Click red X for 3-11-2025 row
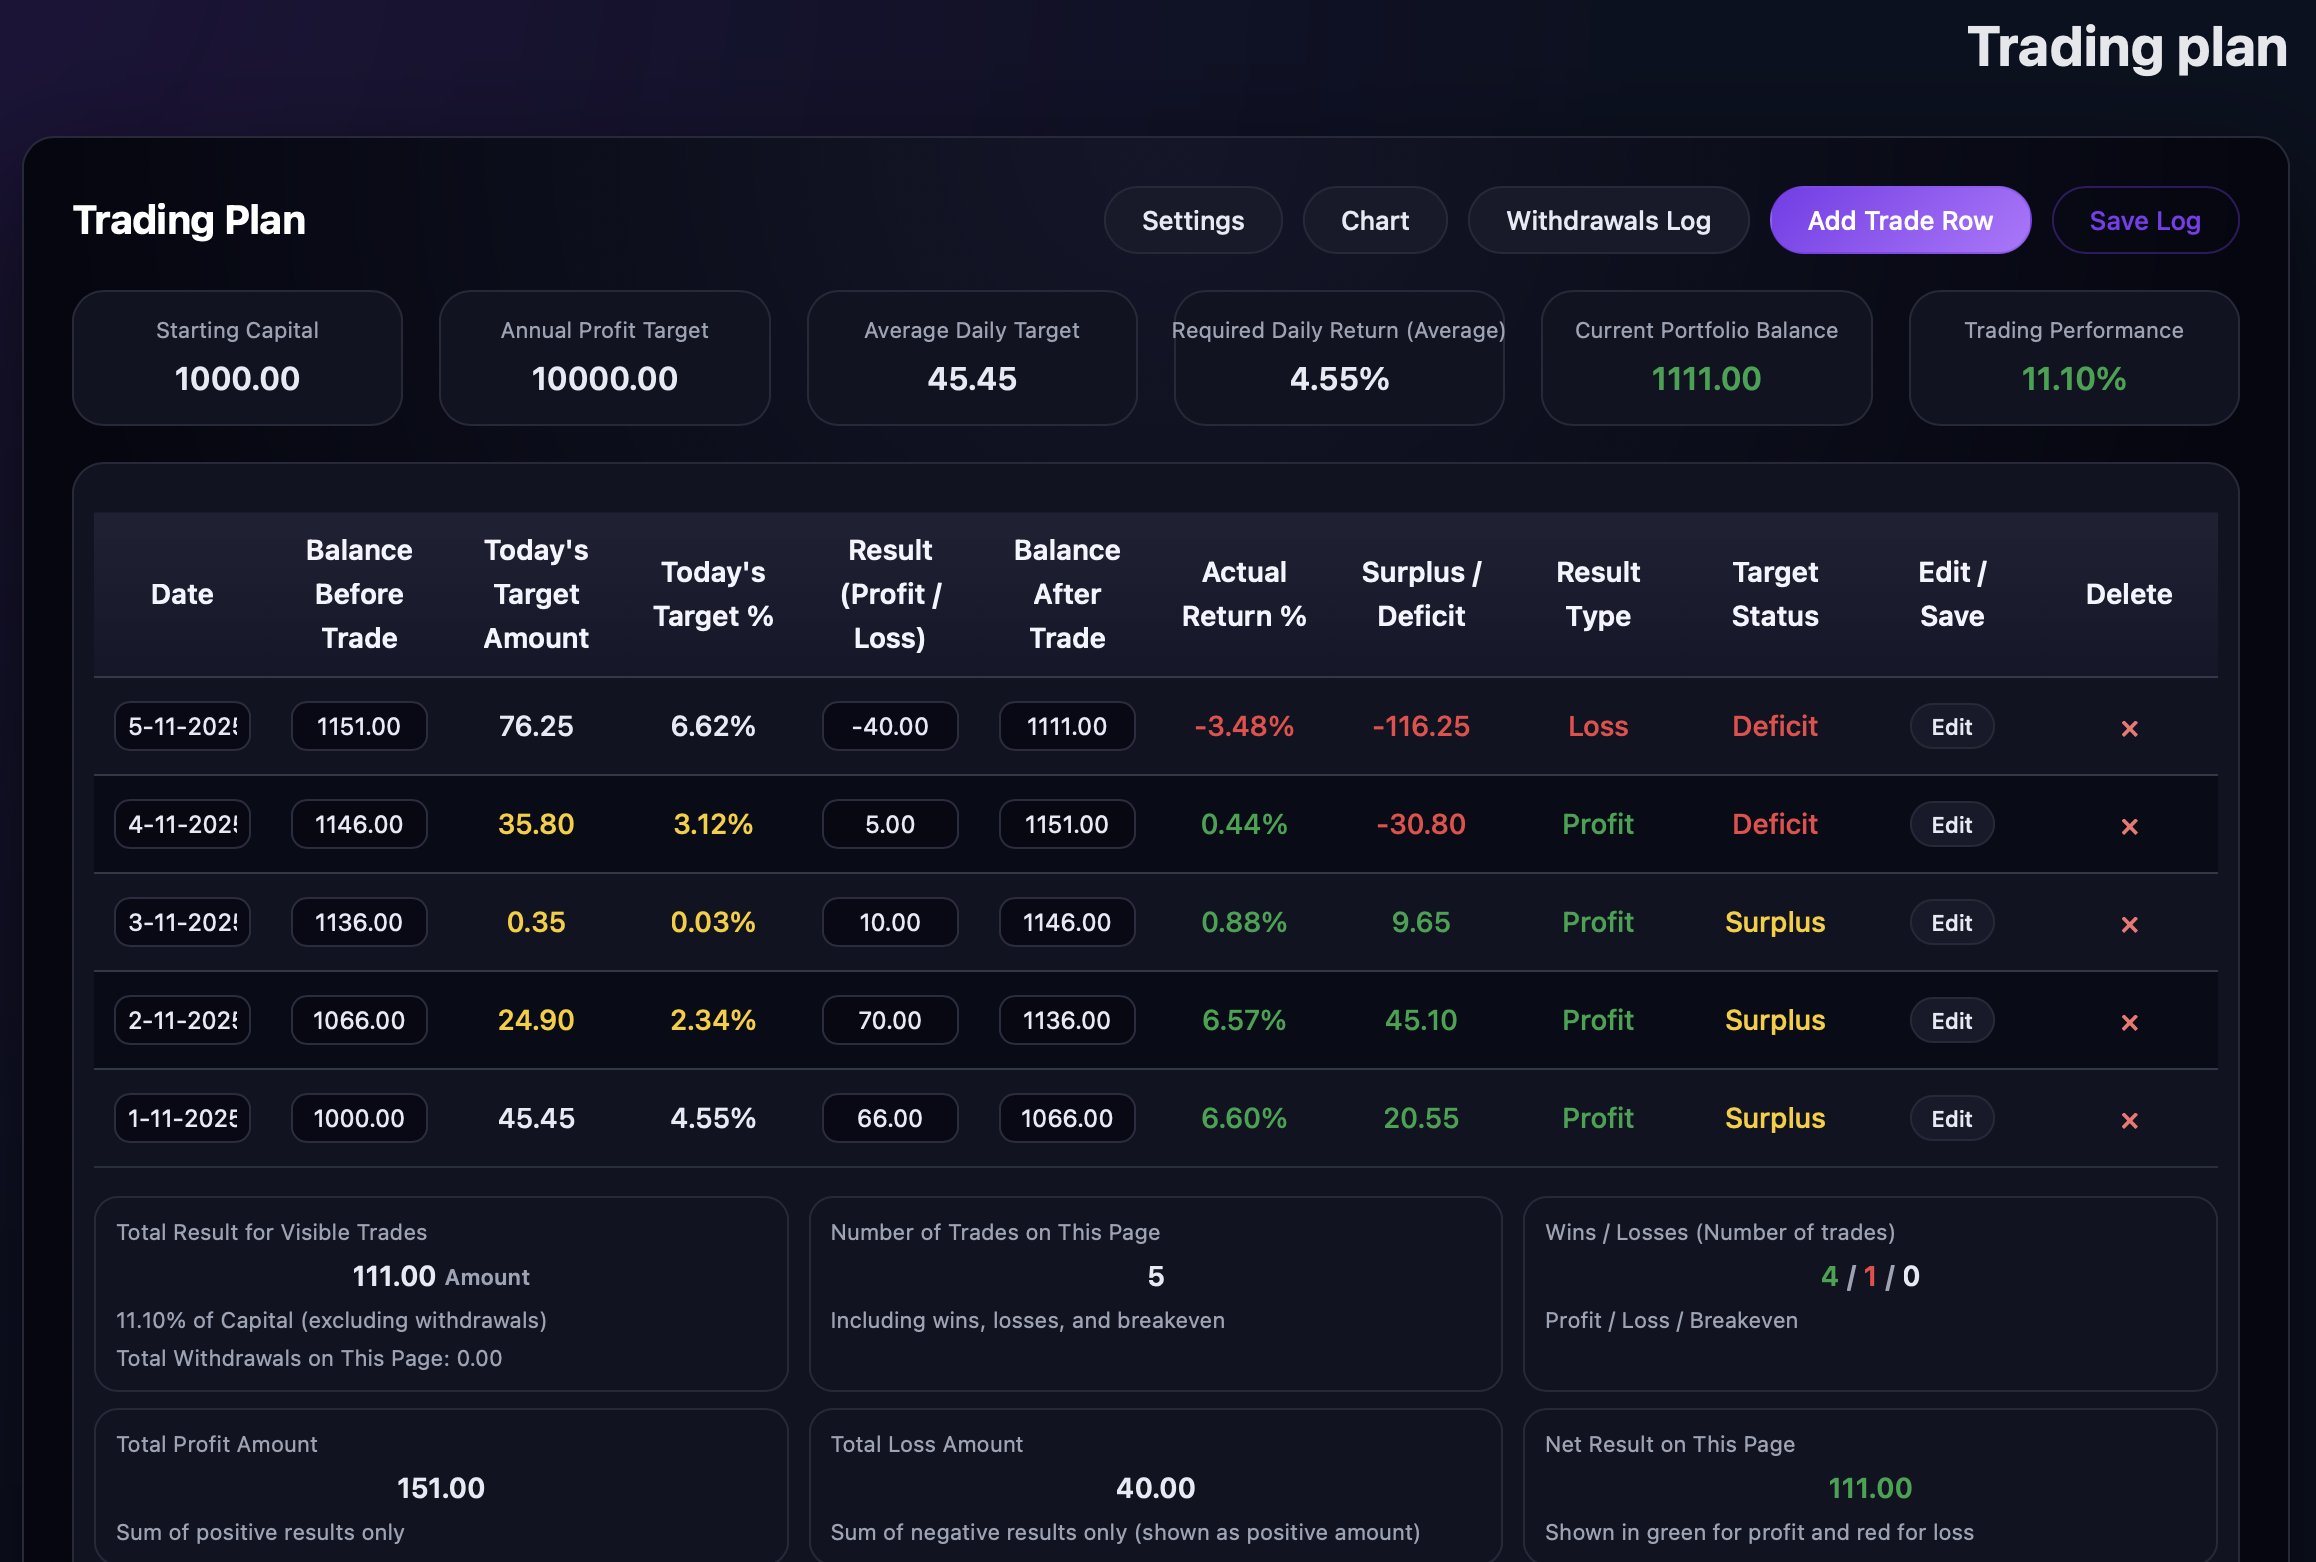2316x1562 pixels. (2129, 924)
